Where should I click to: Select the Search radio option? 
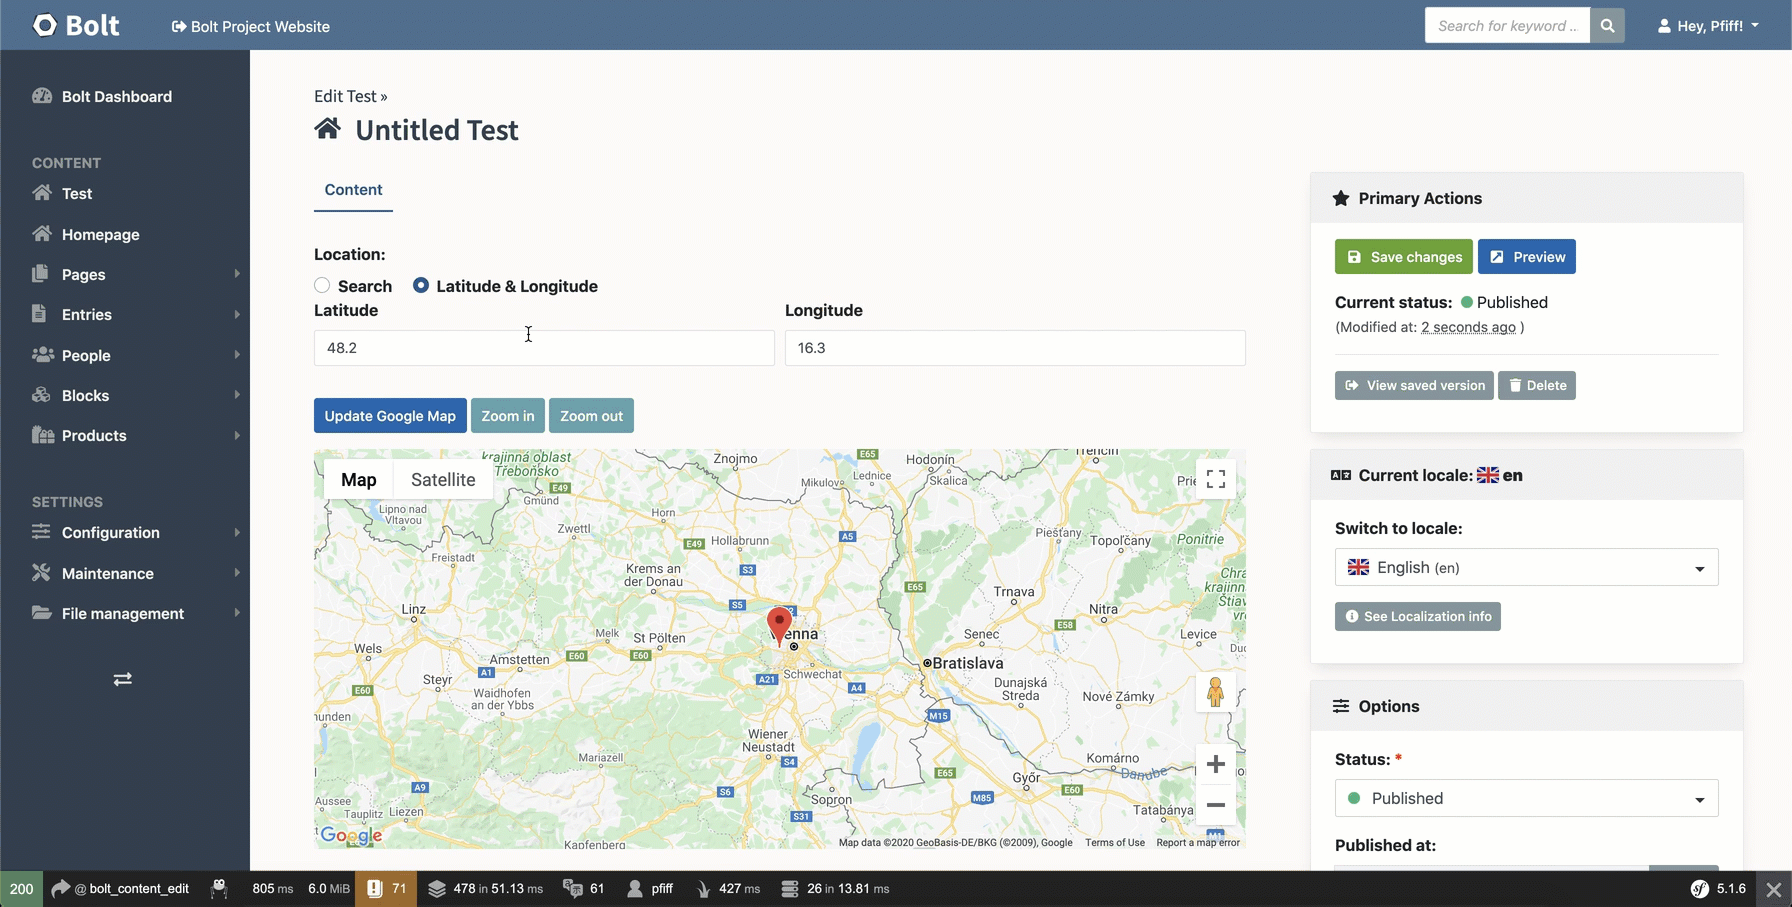click(x=322, y=286)
